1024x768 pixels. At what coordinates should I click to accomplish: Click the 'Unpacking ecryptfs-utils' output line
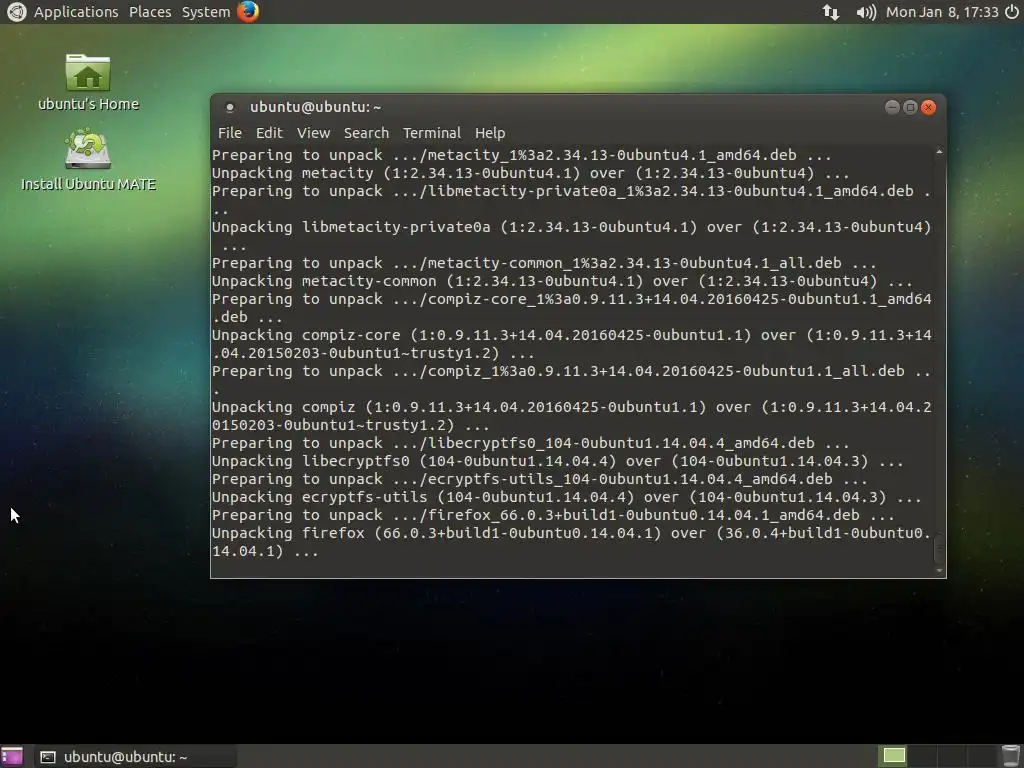[x=566, y=497]
